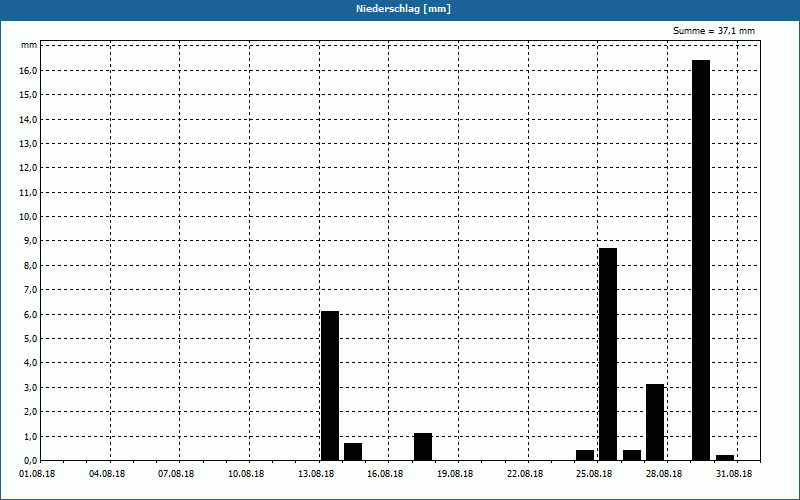The width and height of the screenshot is (800, 500).
Task: Select the 1,1 mm bar before 19.08.18
Action: point(423,447)
